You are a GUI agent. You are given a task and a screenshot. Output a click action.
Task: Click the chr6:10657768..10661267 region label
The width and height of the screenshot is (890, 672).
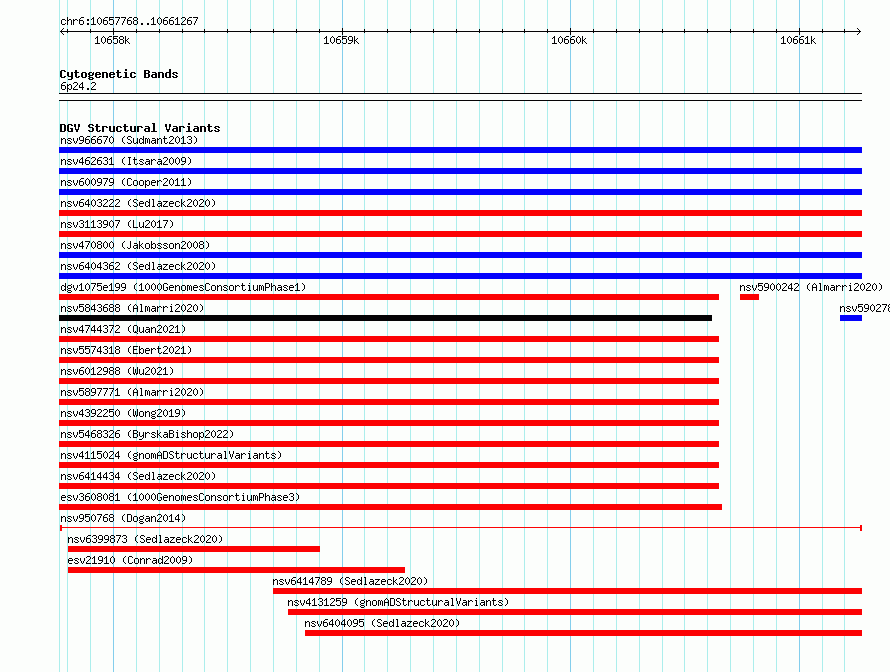pyautogui.click(x=129, y=21)
